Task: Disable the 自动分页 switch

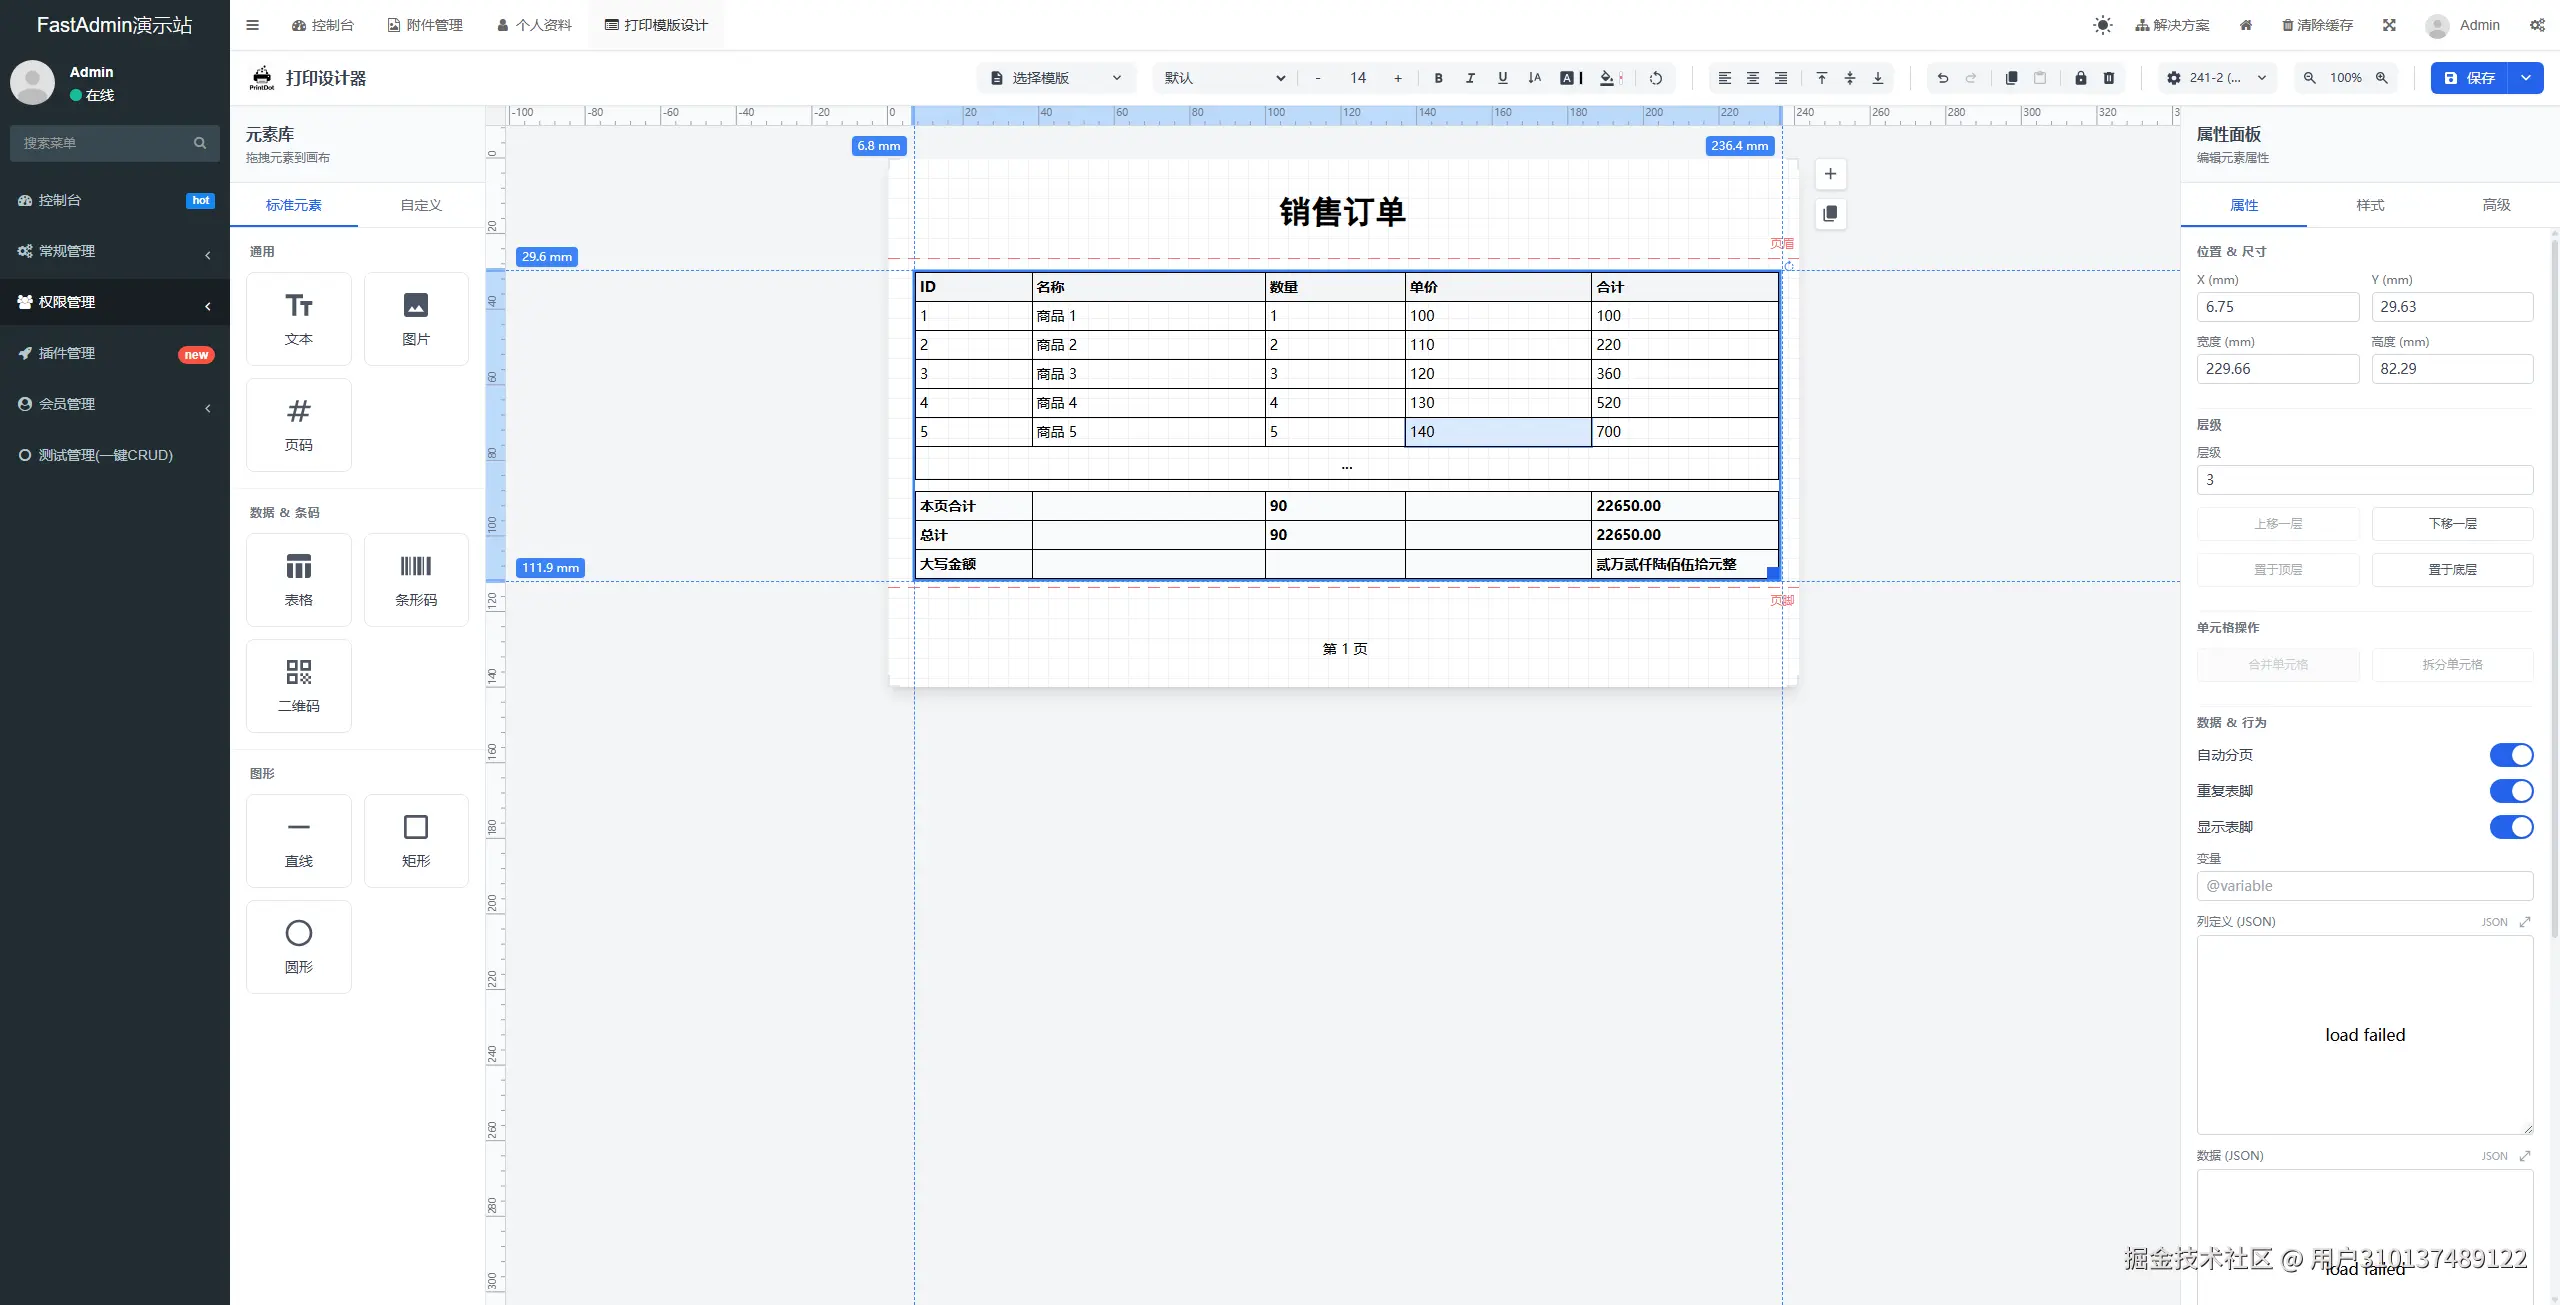Action: 2510,755
